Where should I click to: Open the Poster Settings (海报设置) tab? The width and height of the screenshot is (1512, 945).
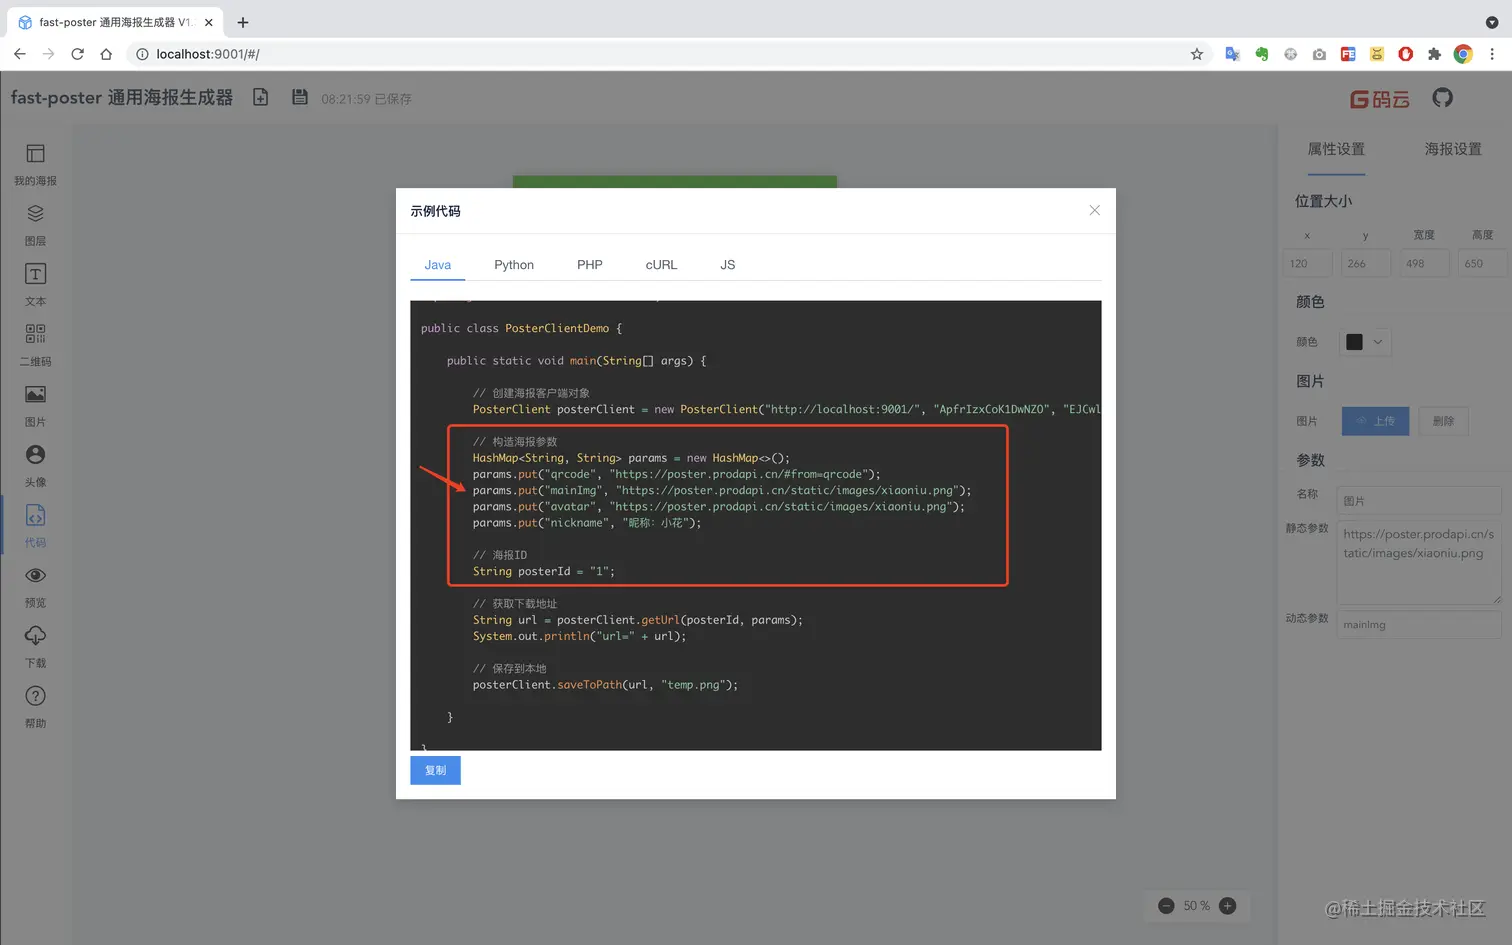(x=1453, y=149)
